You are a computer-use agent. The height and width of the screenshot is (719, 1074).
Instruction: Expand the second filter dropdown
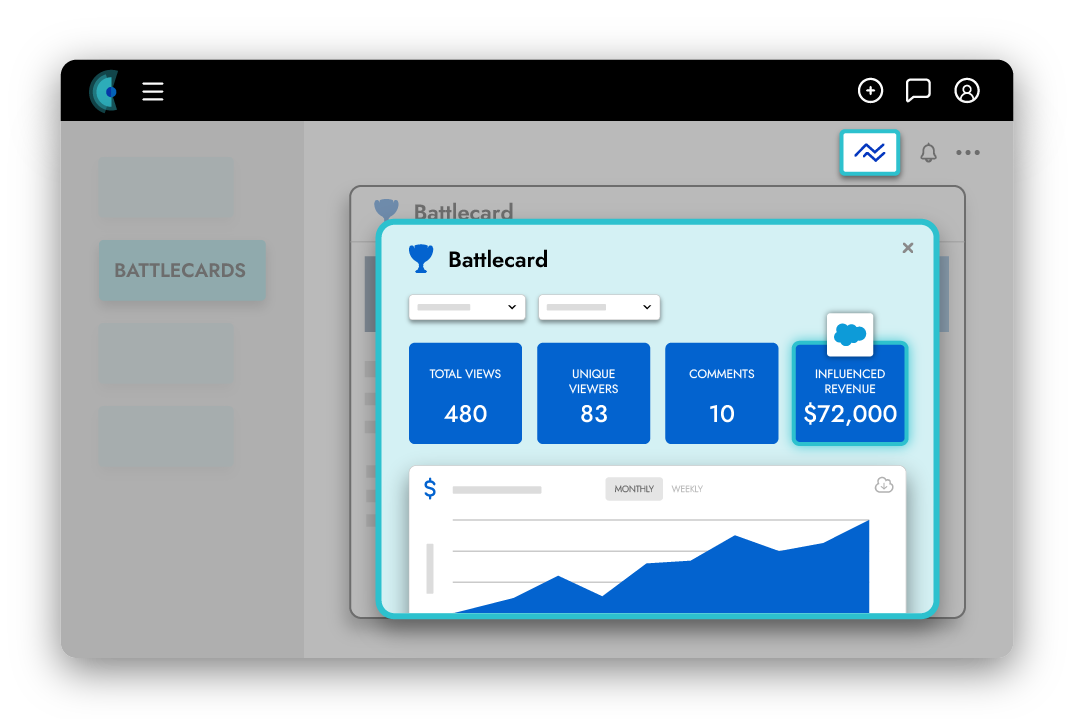point(599,307)
